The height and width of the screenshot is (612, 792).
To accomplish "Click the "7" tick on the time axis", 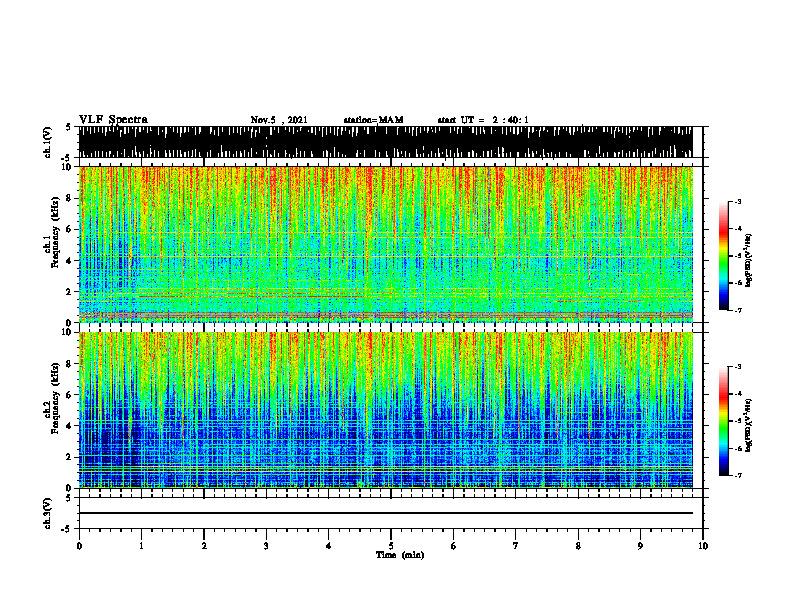I will click(516, 546).
